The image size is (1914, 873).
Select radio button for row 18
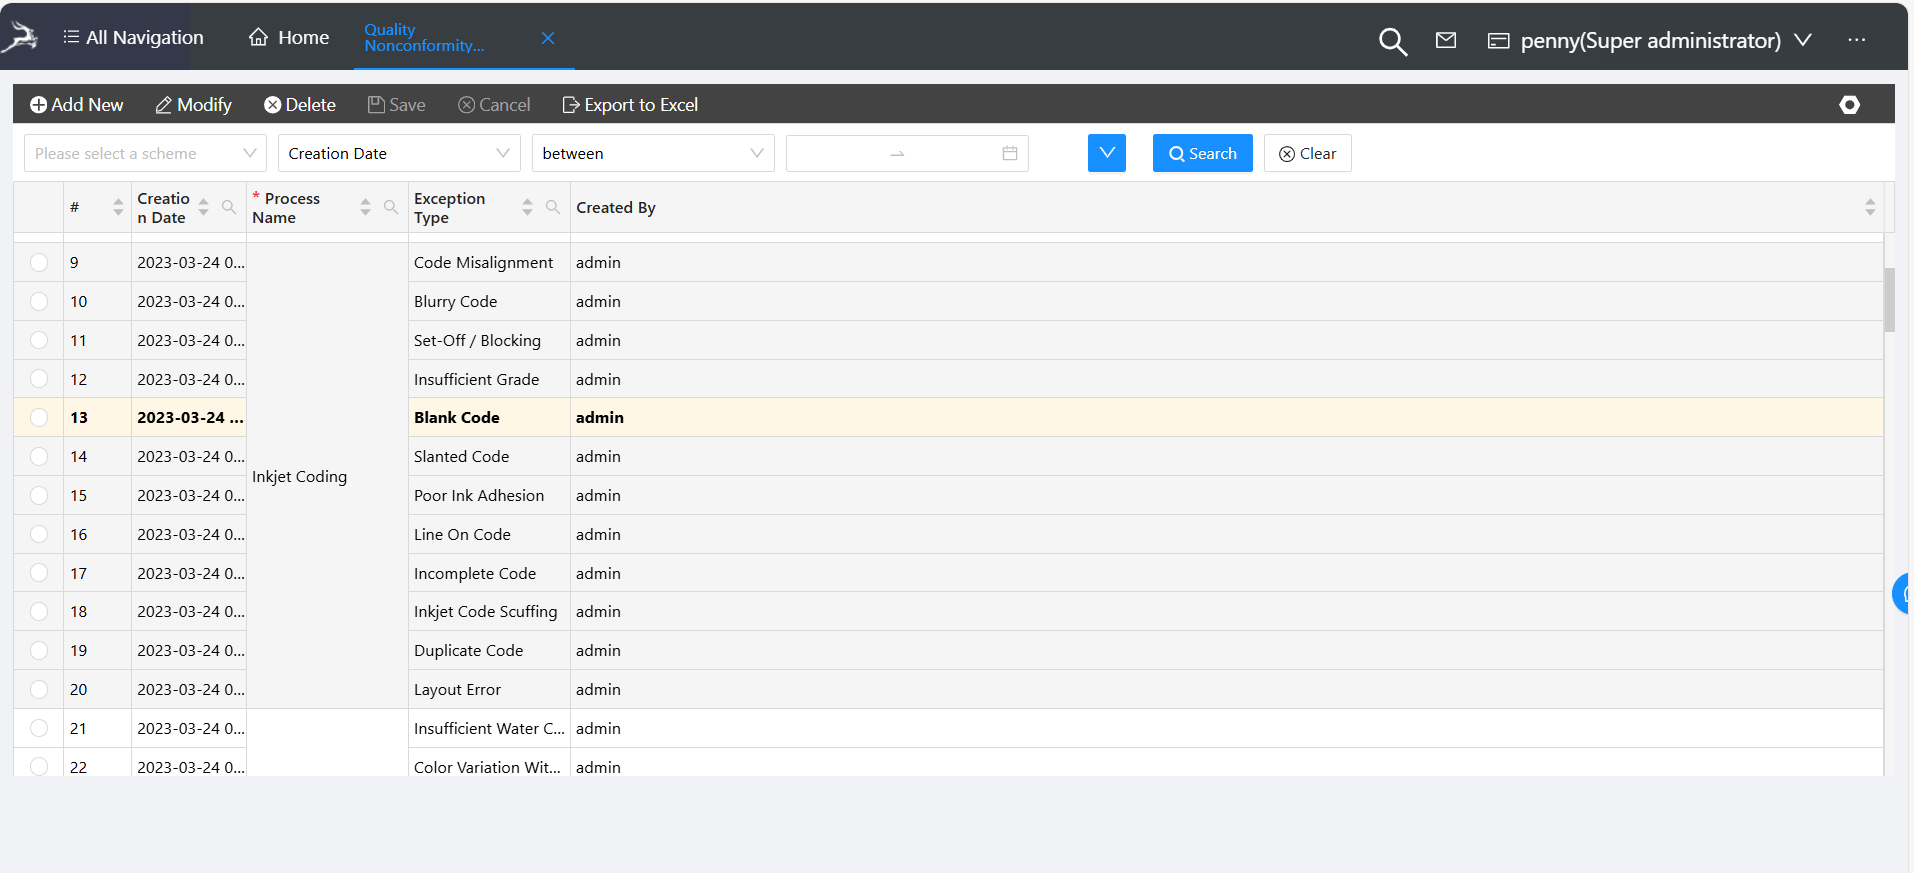(39, 612)
